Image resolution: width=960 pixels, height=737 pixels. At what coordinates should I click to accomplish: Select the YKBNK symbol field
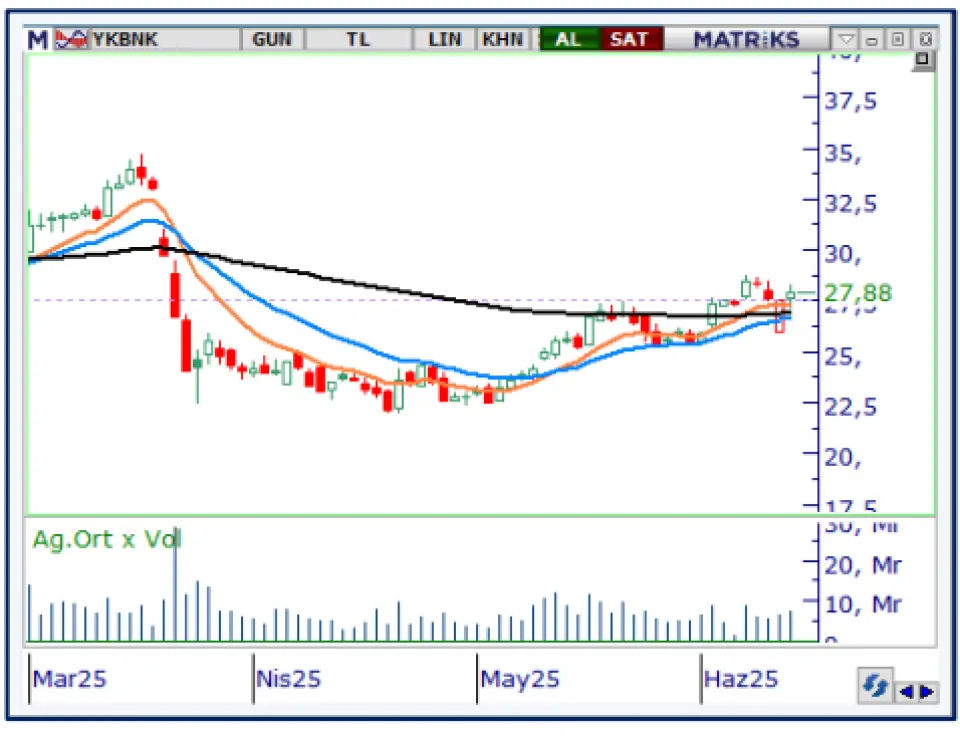pyautogui.click(x=164, y=40)
